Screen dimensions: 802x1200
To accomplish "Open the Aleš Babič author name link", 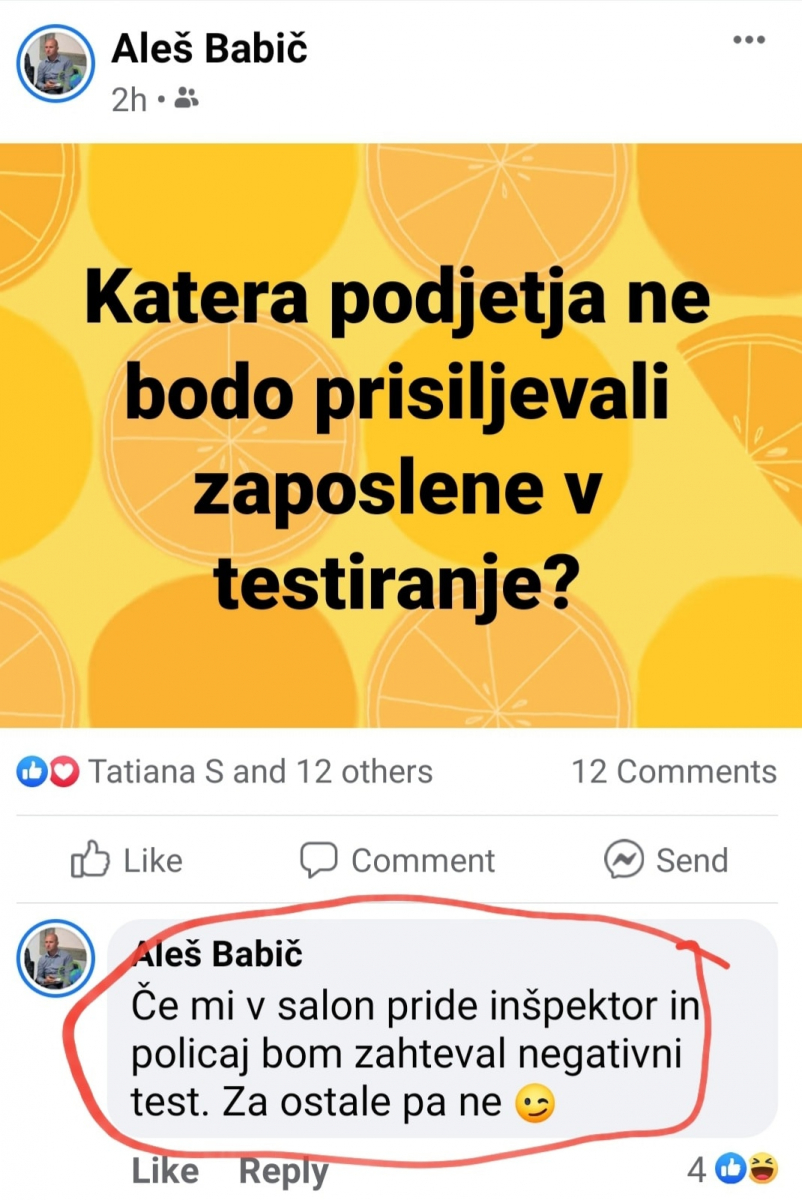I will click(x=209, y=48).
